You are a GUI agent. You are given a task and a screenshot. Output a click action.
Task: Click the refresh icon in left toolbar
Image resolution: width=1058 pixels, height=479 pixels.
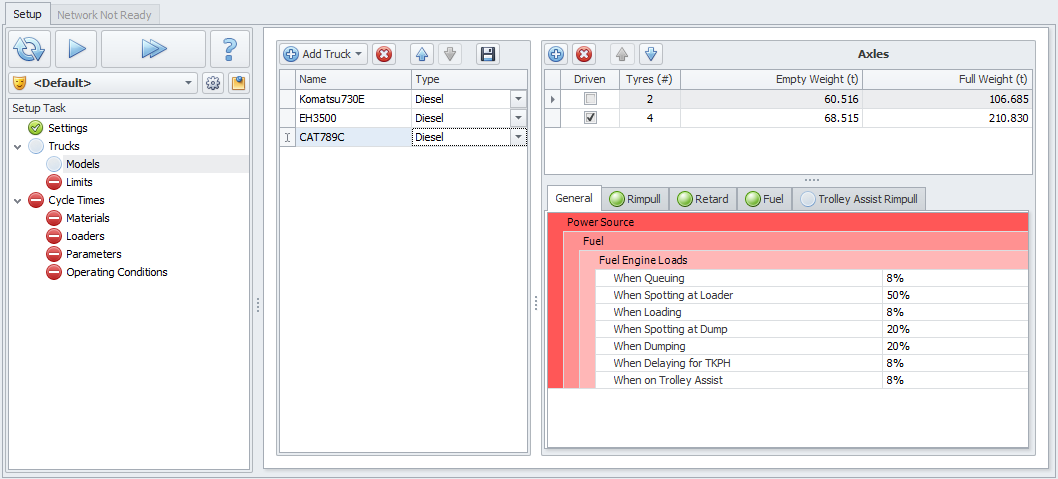[30, 48]
